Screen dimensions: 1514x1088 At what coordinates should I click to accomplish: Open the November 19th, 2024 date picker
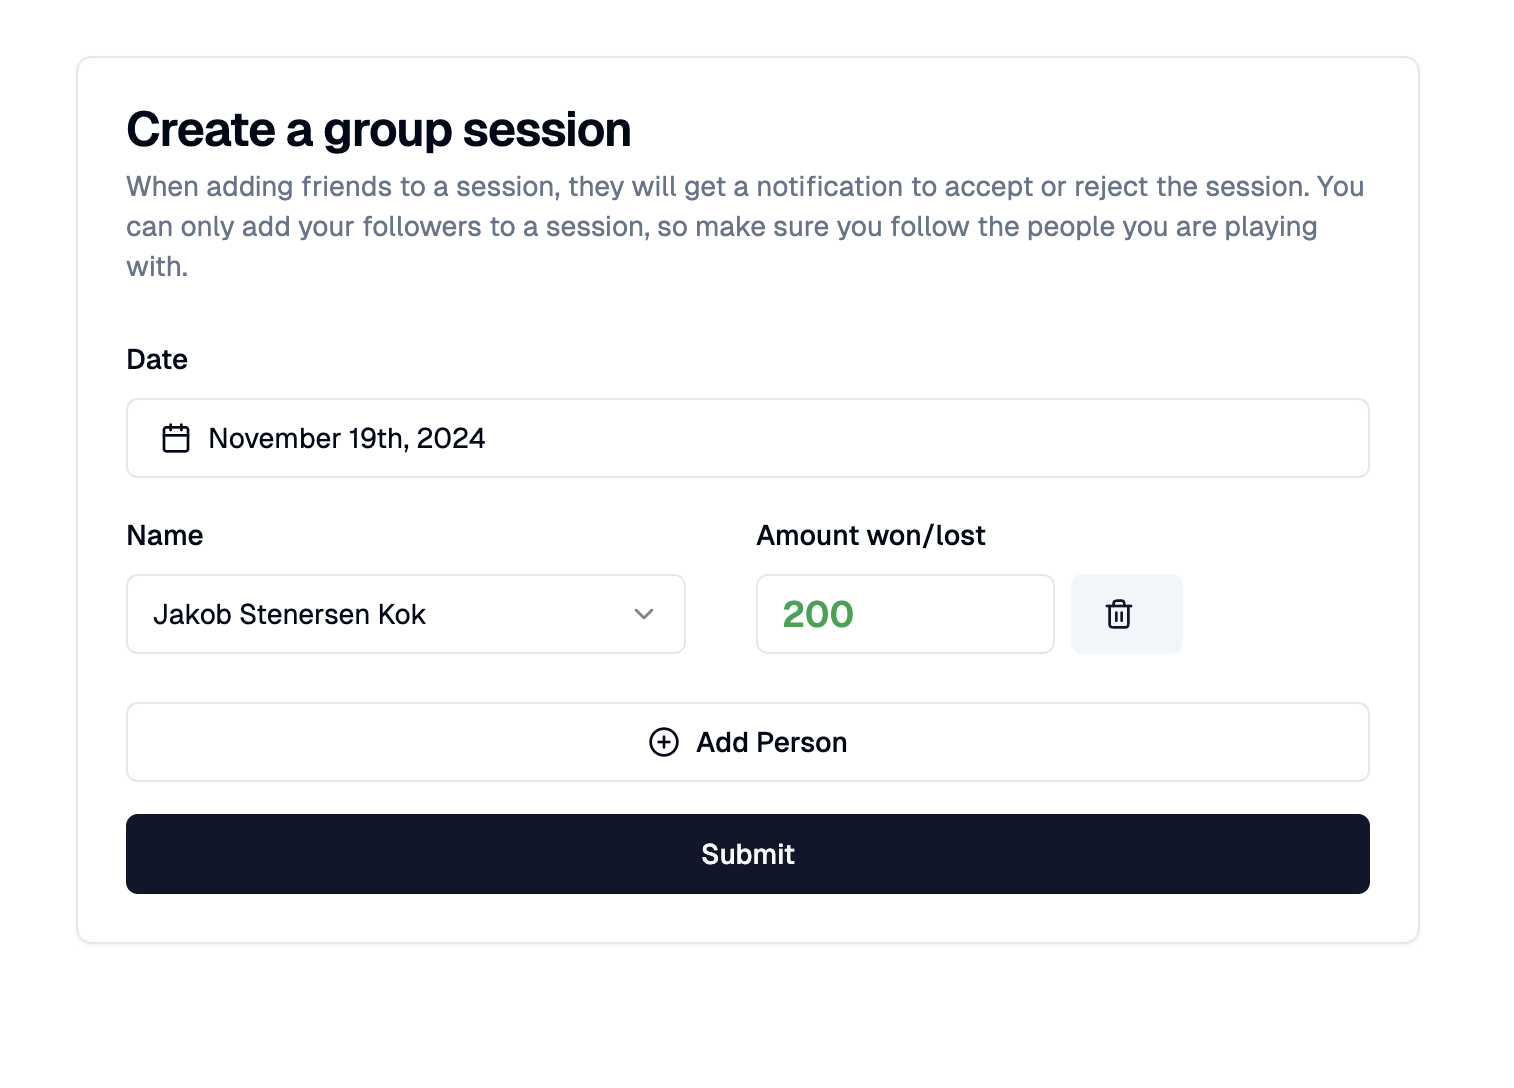pos(748,438)
